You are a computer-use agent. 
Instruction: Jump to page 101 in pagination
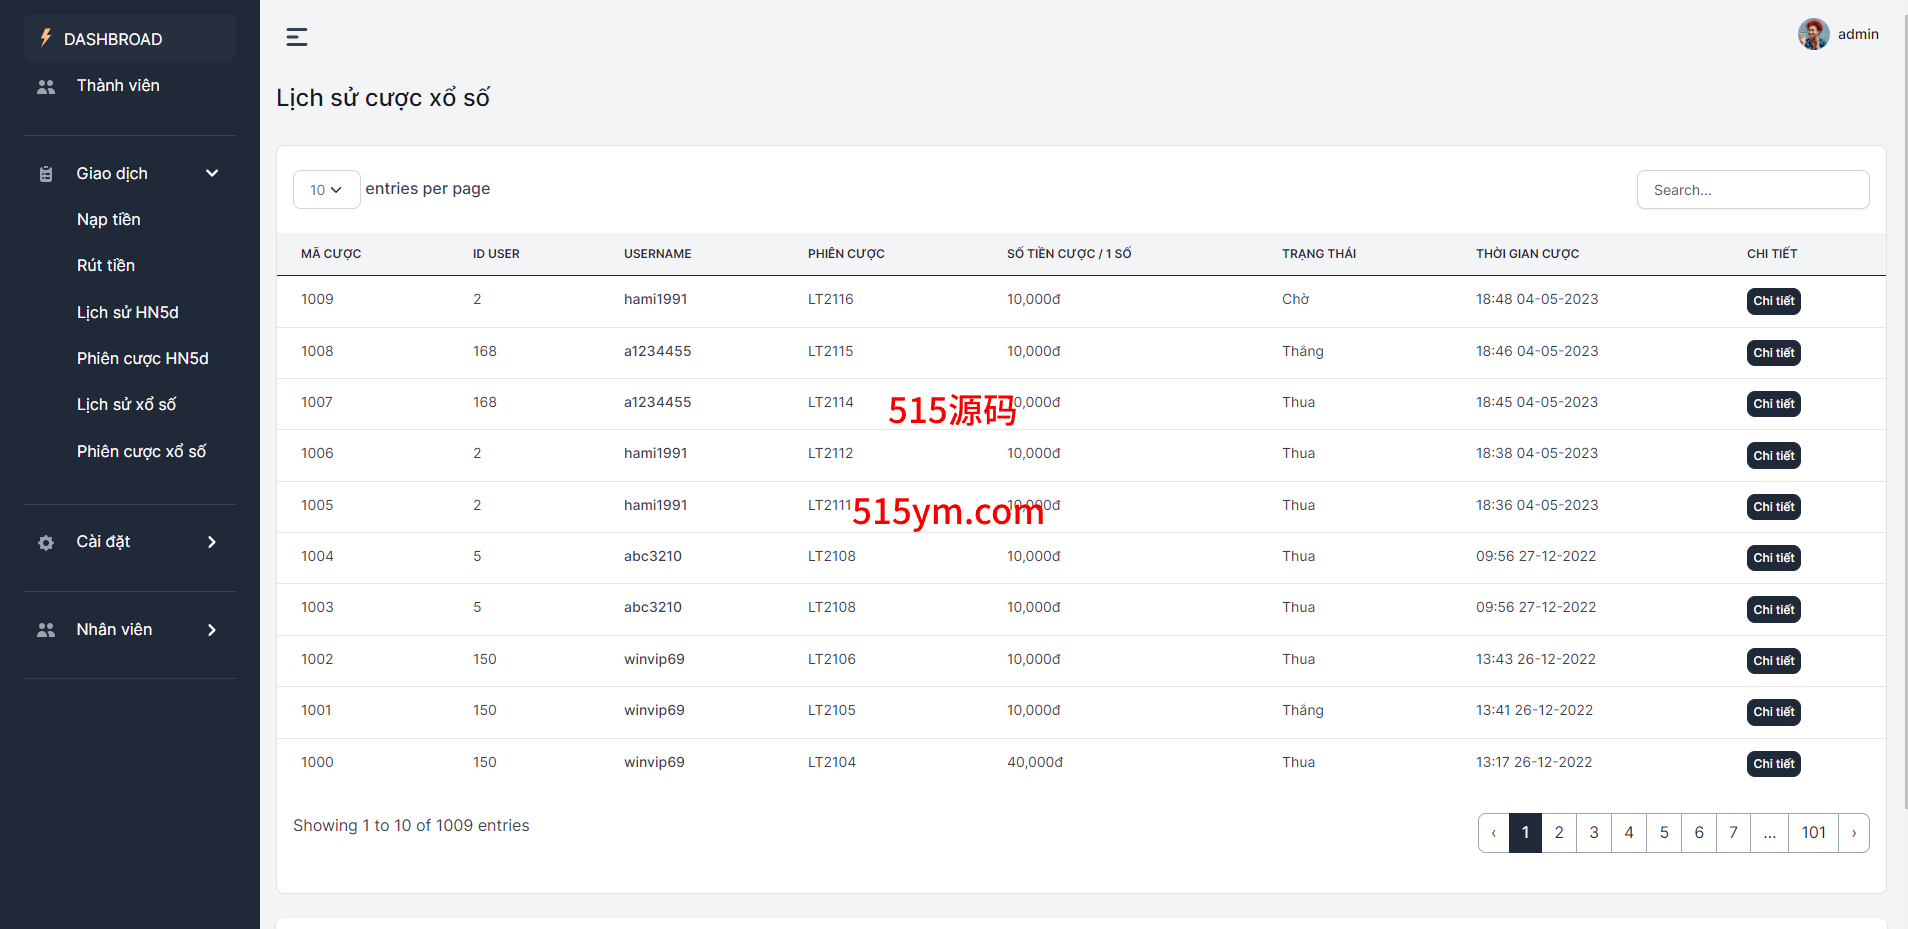1813,833
